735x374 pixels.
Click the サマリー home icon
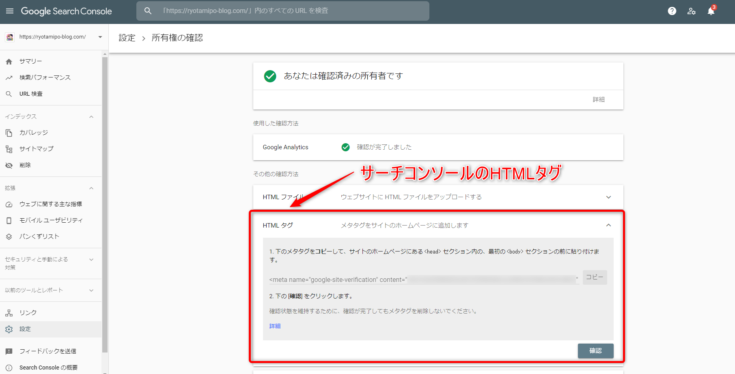tap(9, 61)
